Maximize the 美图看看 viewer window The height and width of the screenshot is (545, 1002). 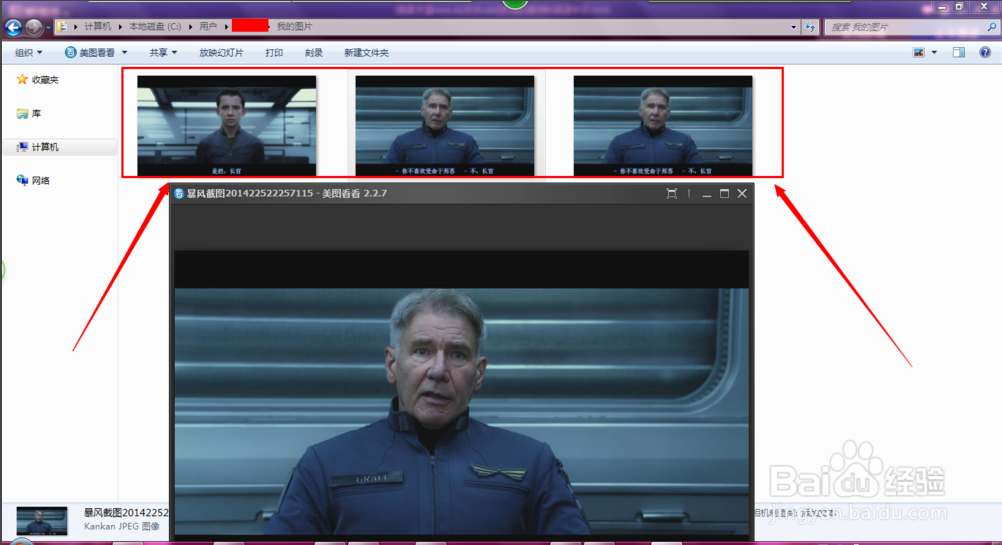pyautogui.click(x=725, y=194)
